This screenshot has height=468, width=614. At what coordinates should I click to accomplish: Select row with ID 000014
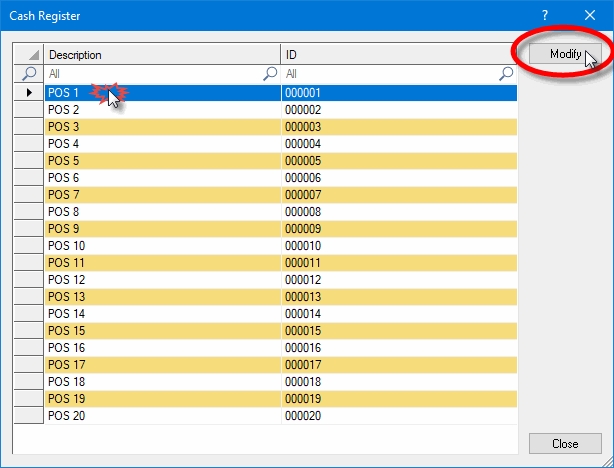[398, 313]
